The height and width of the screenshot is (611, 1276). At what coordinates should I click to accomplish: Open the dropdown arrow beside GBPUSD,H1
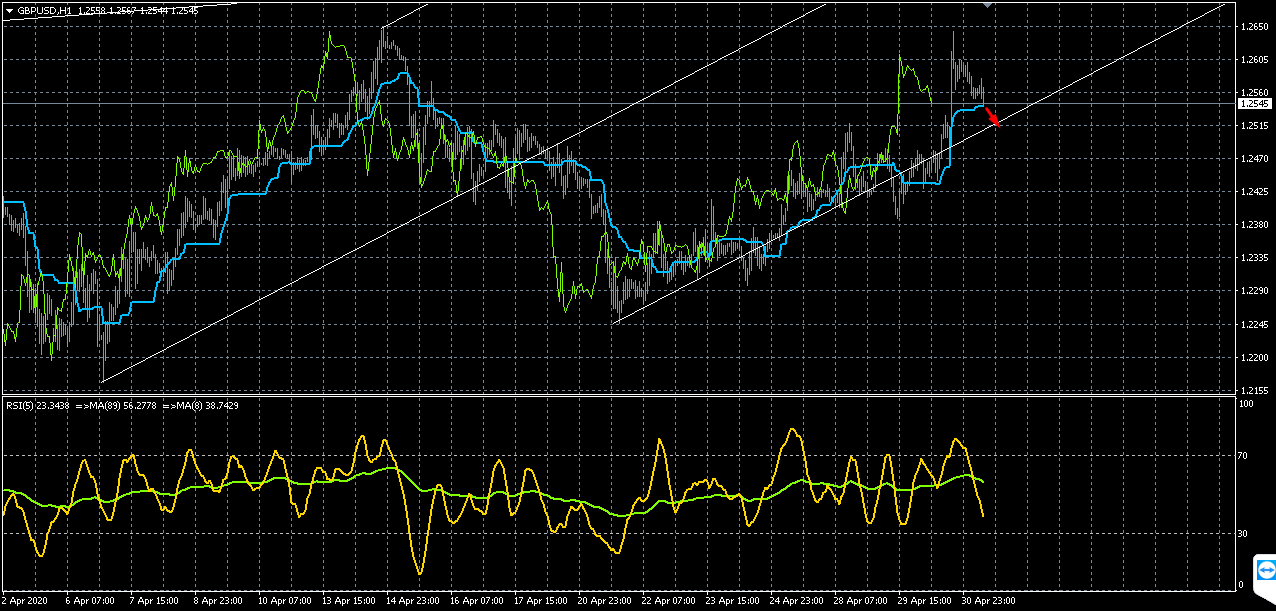(x=8, y=10)
